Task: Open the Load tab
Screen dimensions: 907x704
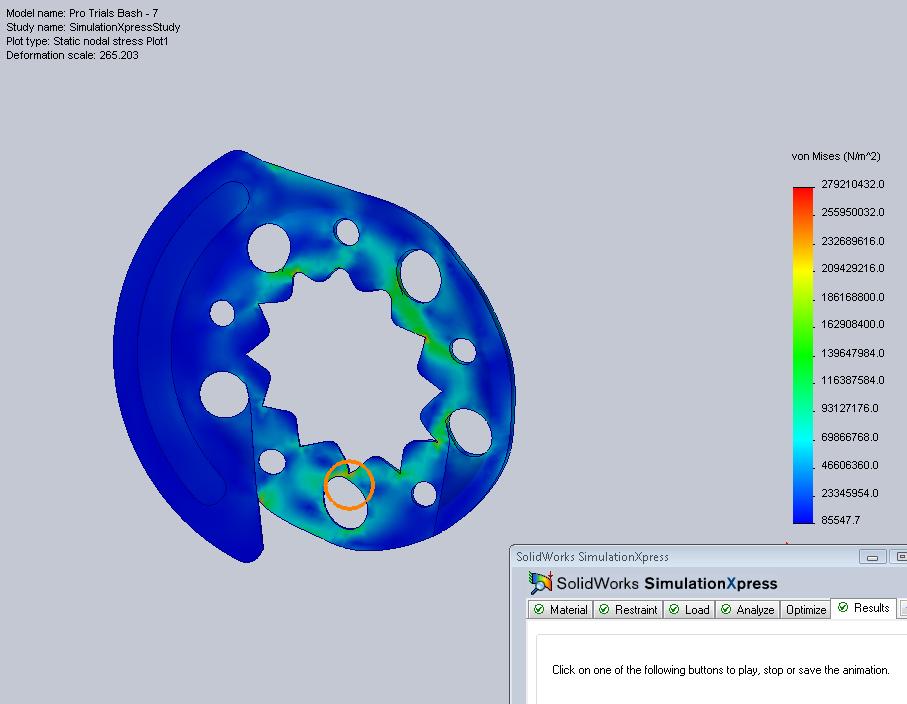Action: tap(689, 610)
